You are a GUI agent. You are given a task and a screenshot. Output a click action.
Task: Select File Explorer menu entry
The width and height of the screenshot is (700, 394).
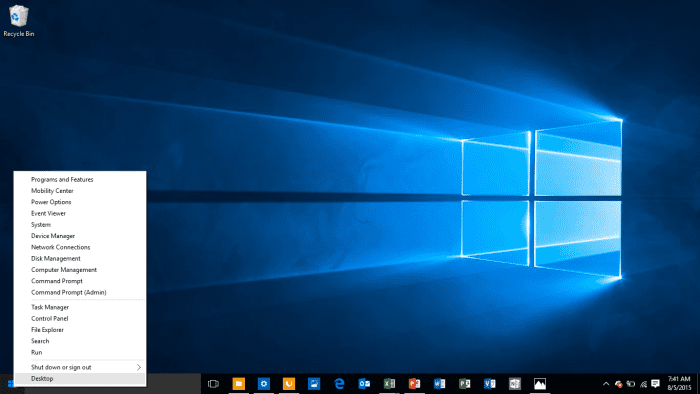coord(80,330)
